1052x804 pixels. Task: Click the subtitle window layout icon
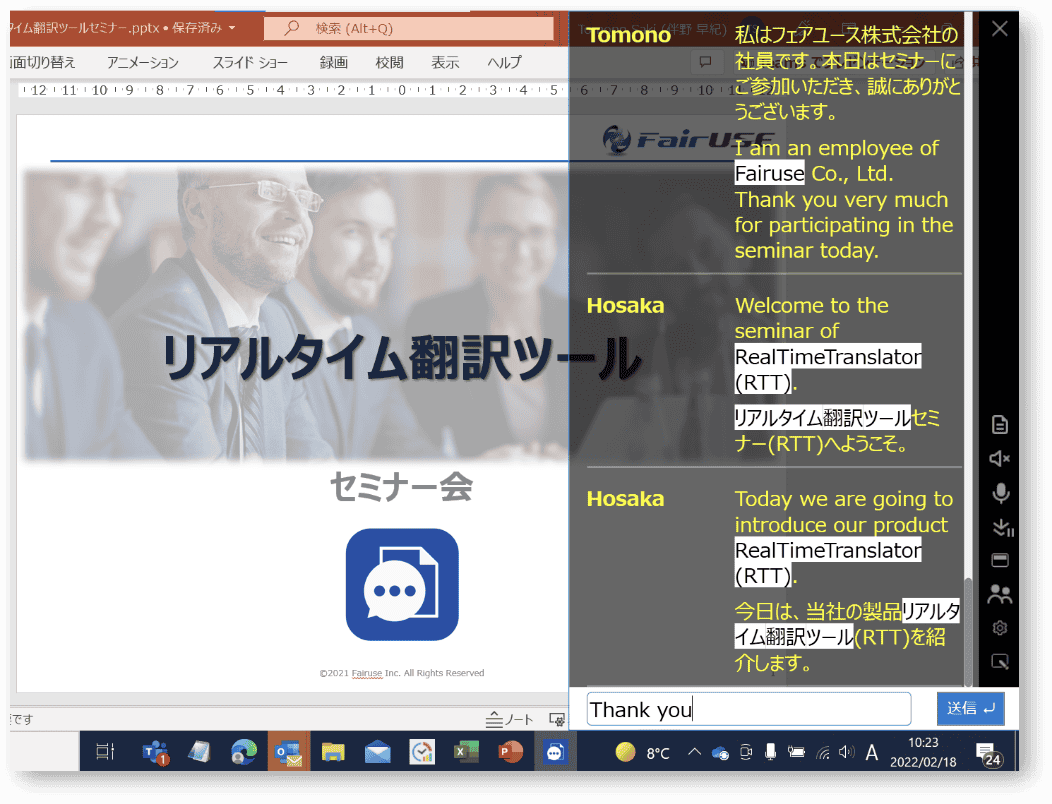coord(1000,560)
